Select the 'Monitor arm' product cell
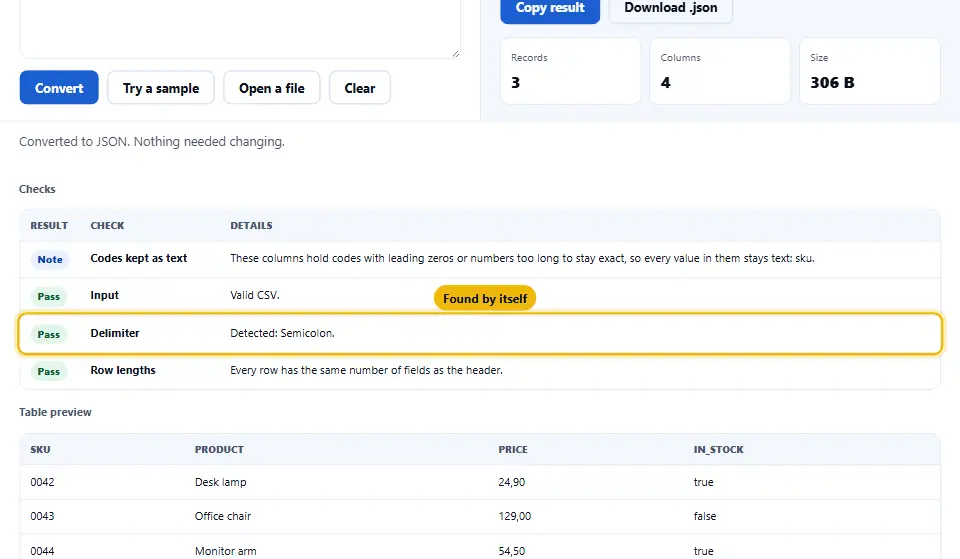The image size is (960, 559). pos(225,551)
